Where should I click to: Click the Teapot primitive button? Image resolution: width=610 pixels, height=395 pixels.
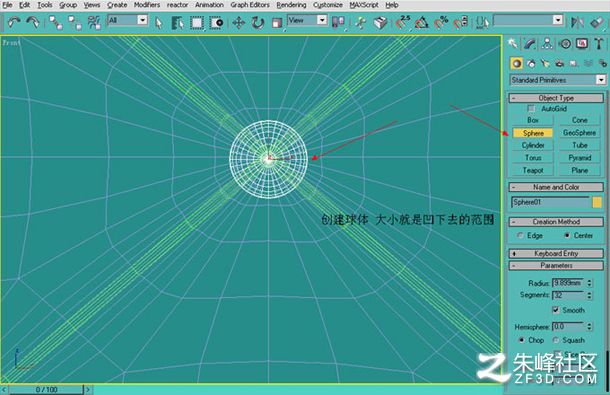click(x=533, y=170)
